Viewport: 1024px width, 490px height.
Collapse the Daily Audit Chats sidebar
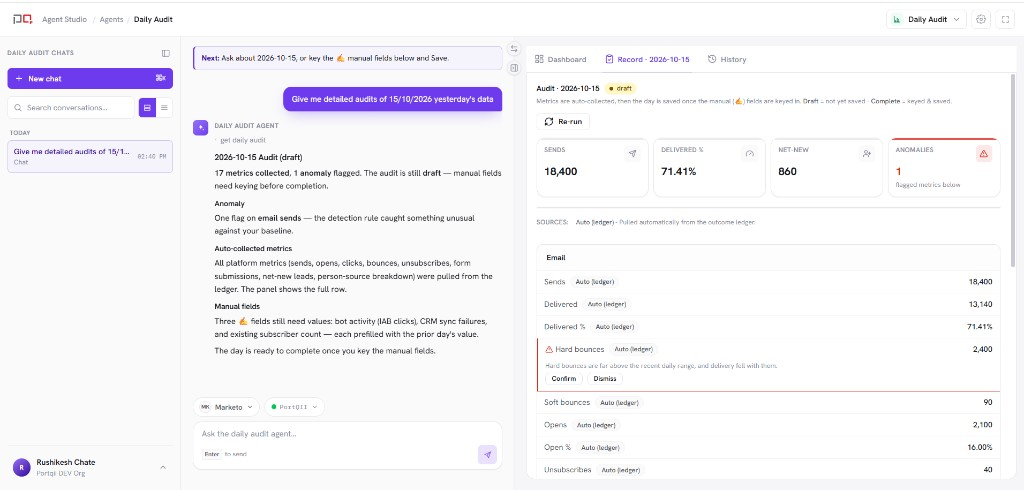point(166,53)
